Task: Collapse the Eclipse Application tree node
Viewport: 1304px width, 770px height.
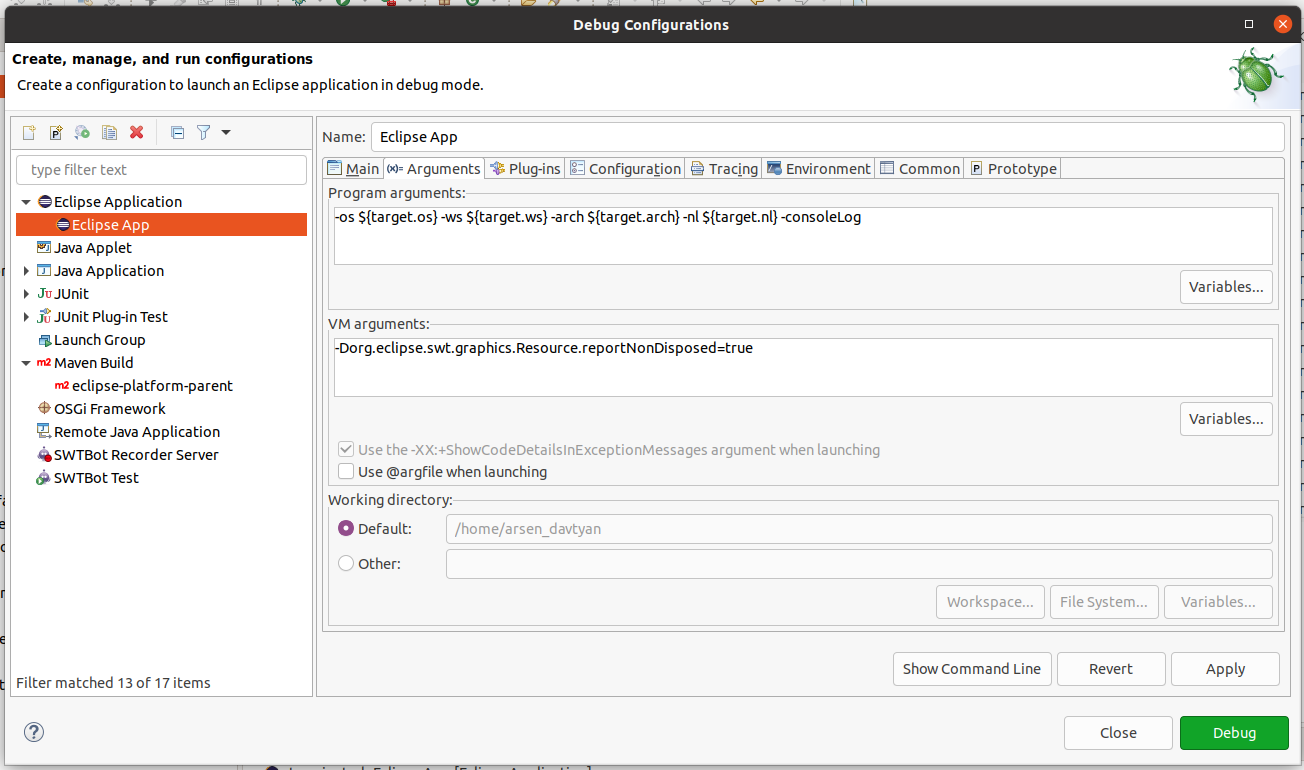Action: point(26,202)
